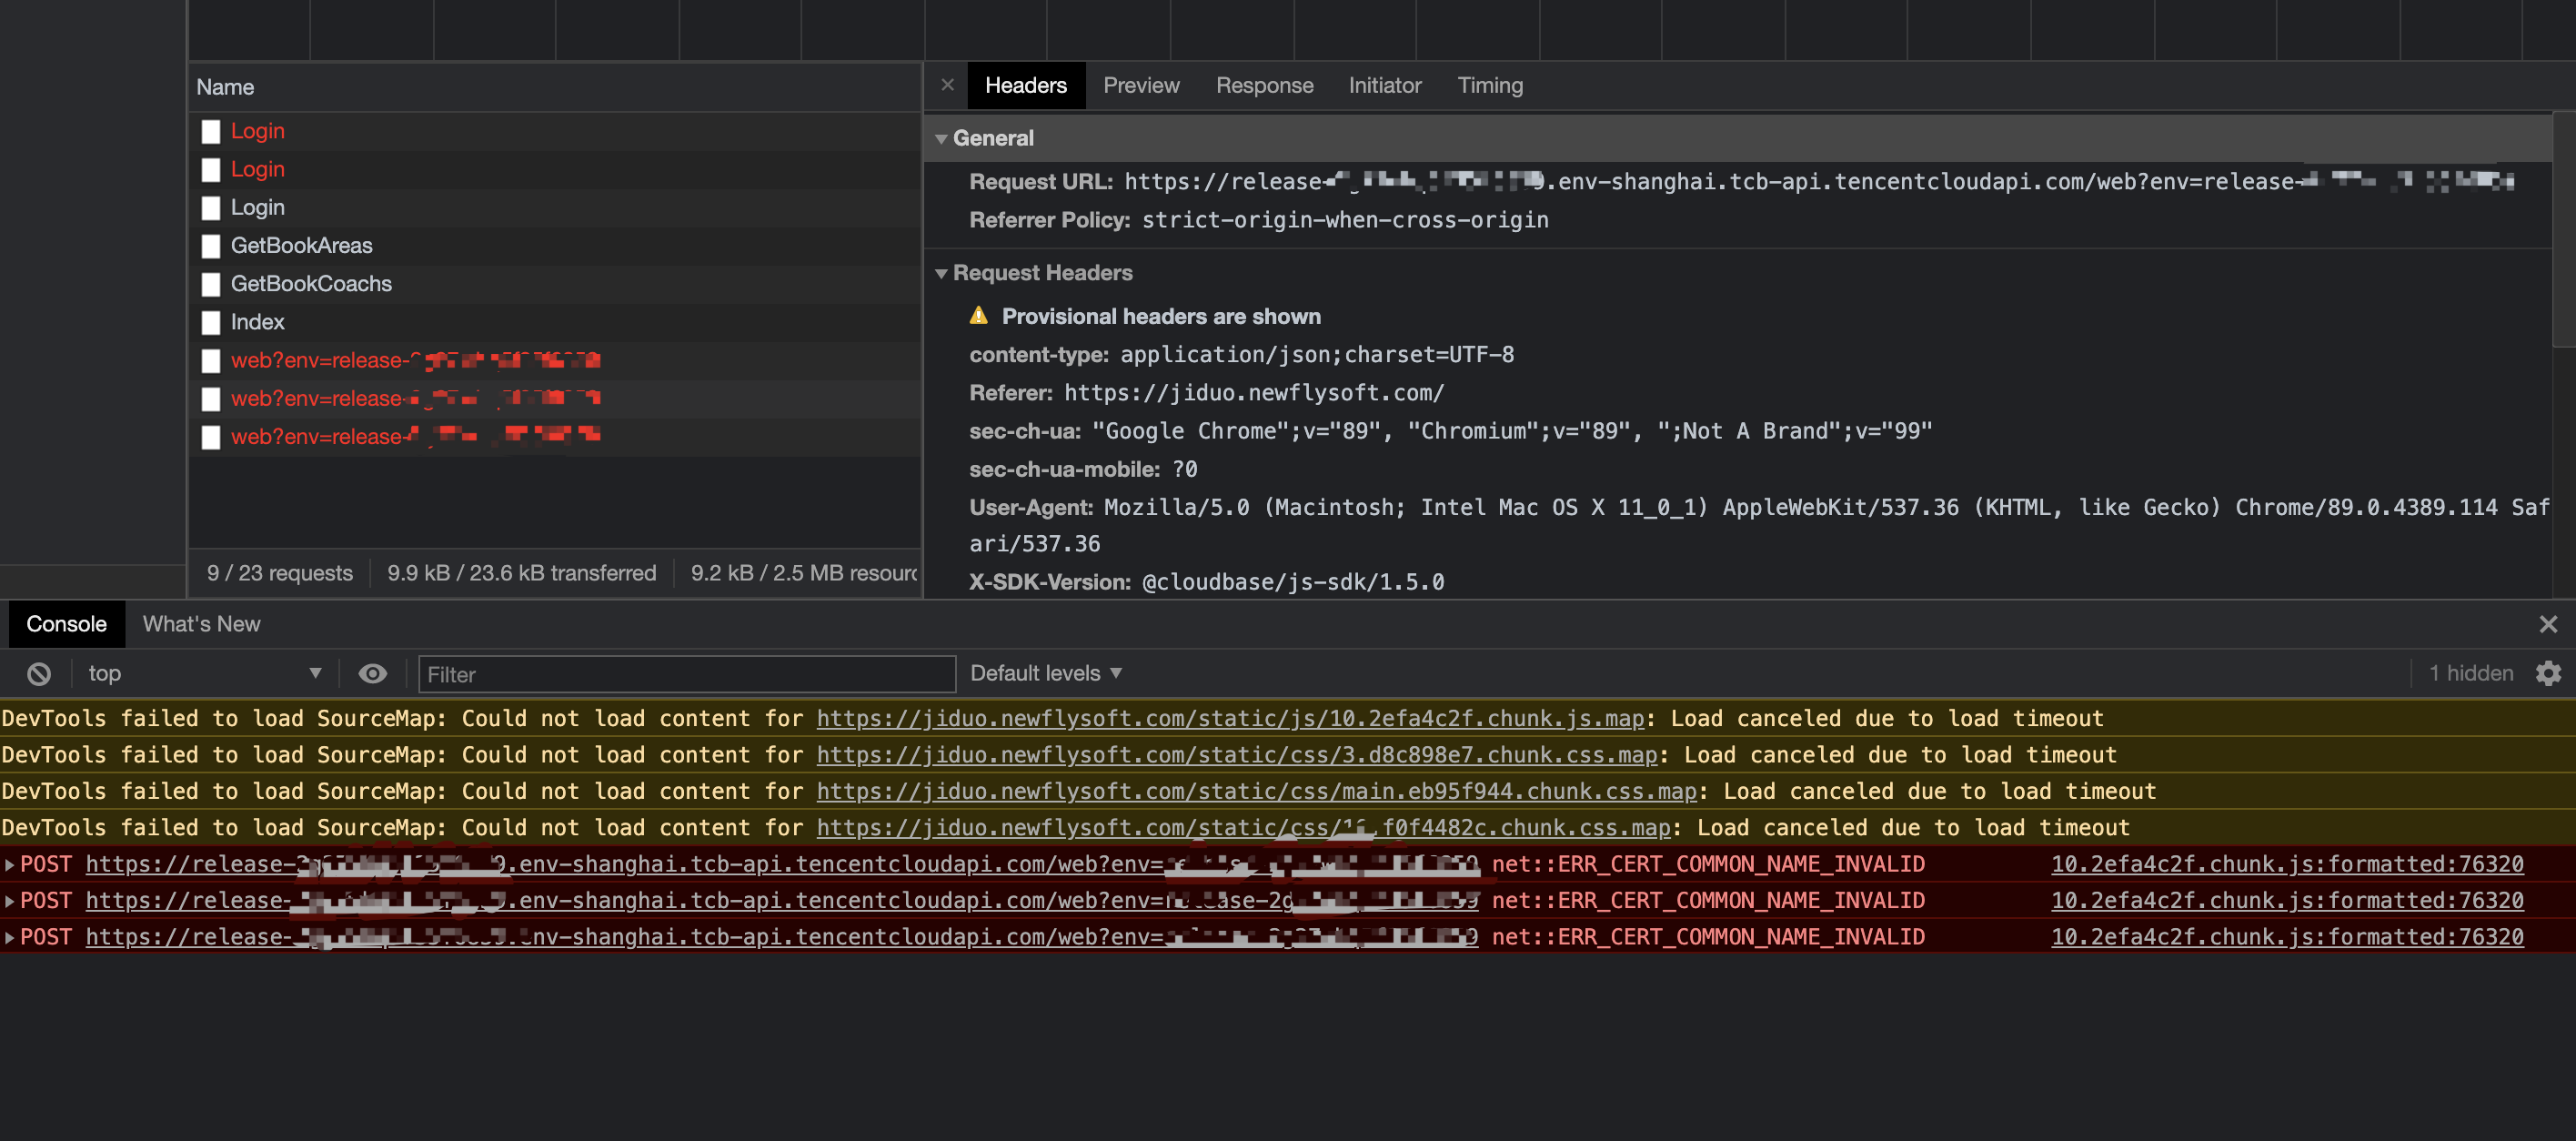Switch to What's New drawer tab
The height and width of the screenshot is (1141, 2576).
pyautogui.click(x=201, y=624)
